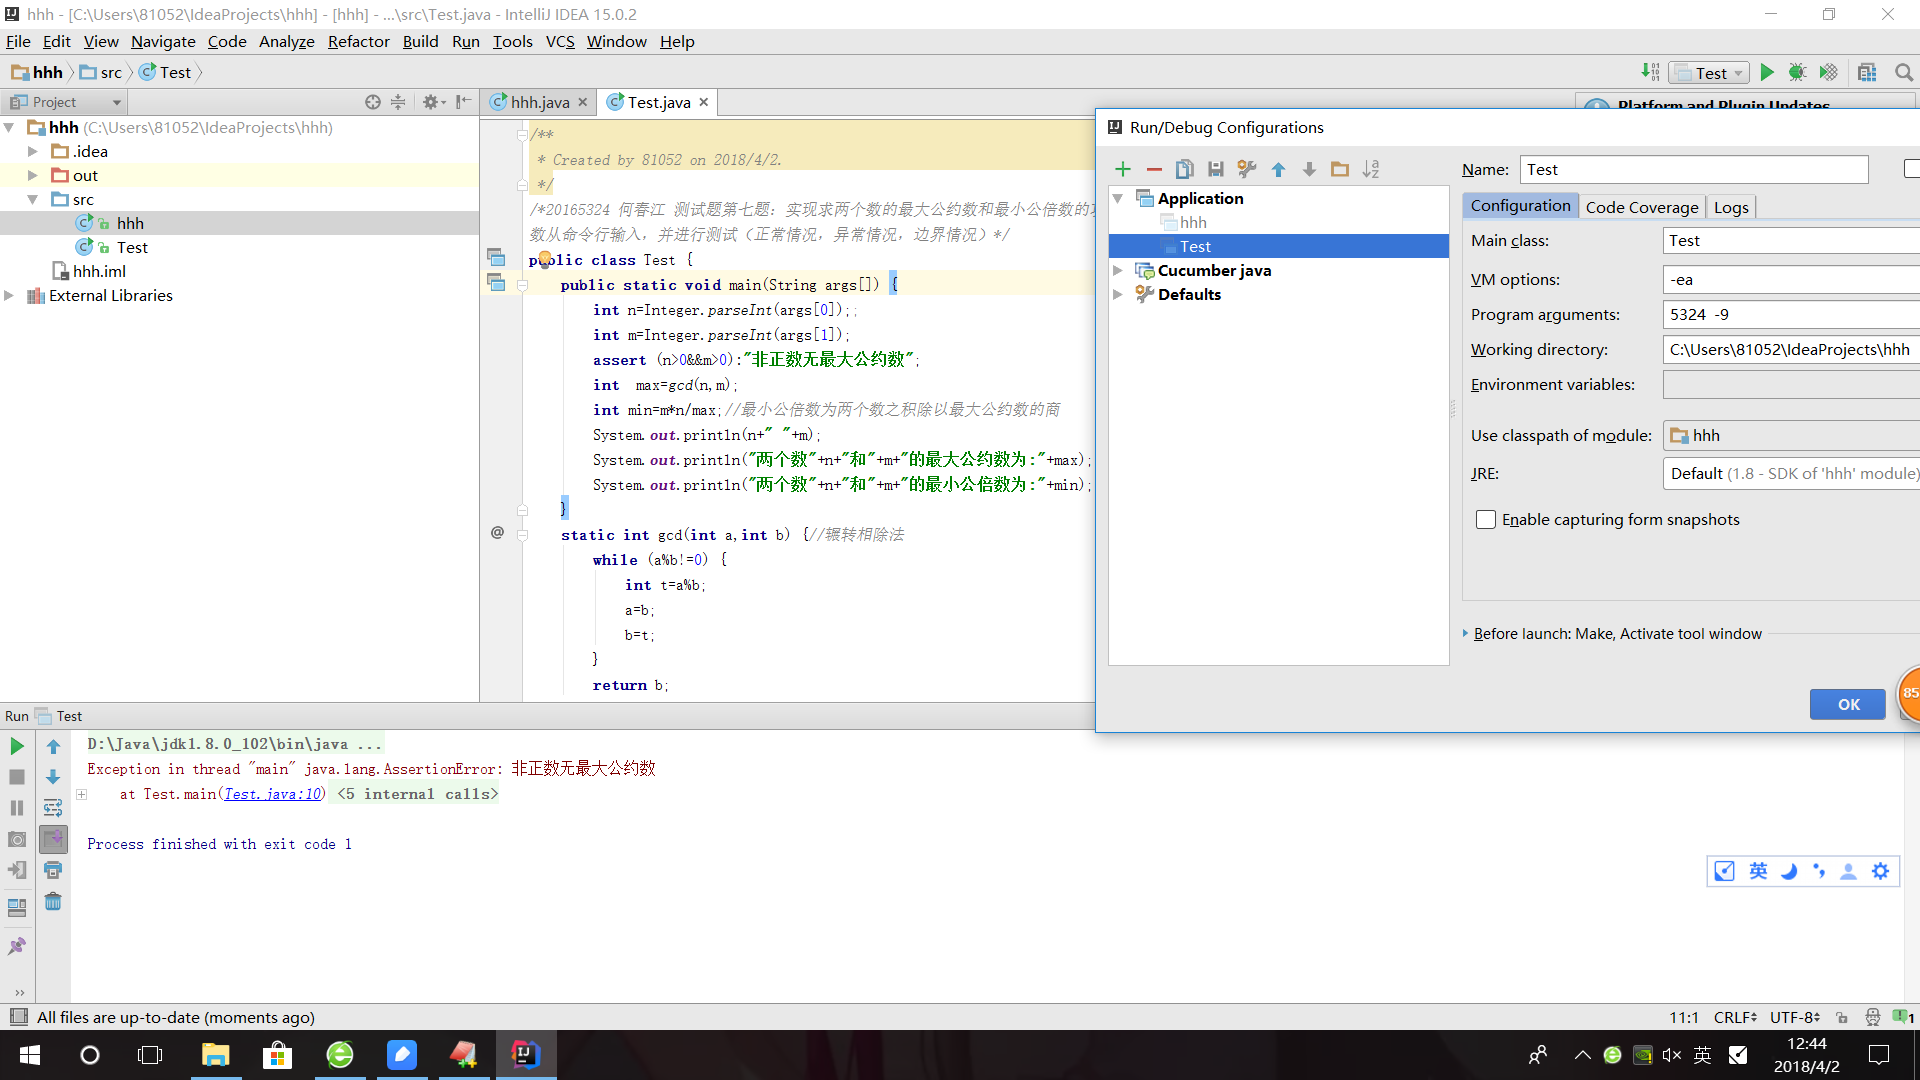Screen dimensions: 1920x1080
Task: Click the OK button in the dialog
Action: (1847, 704)
